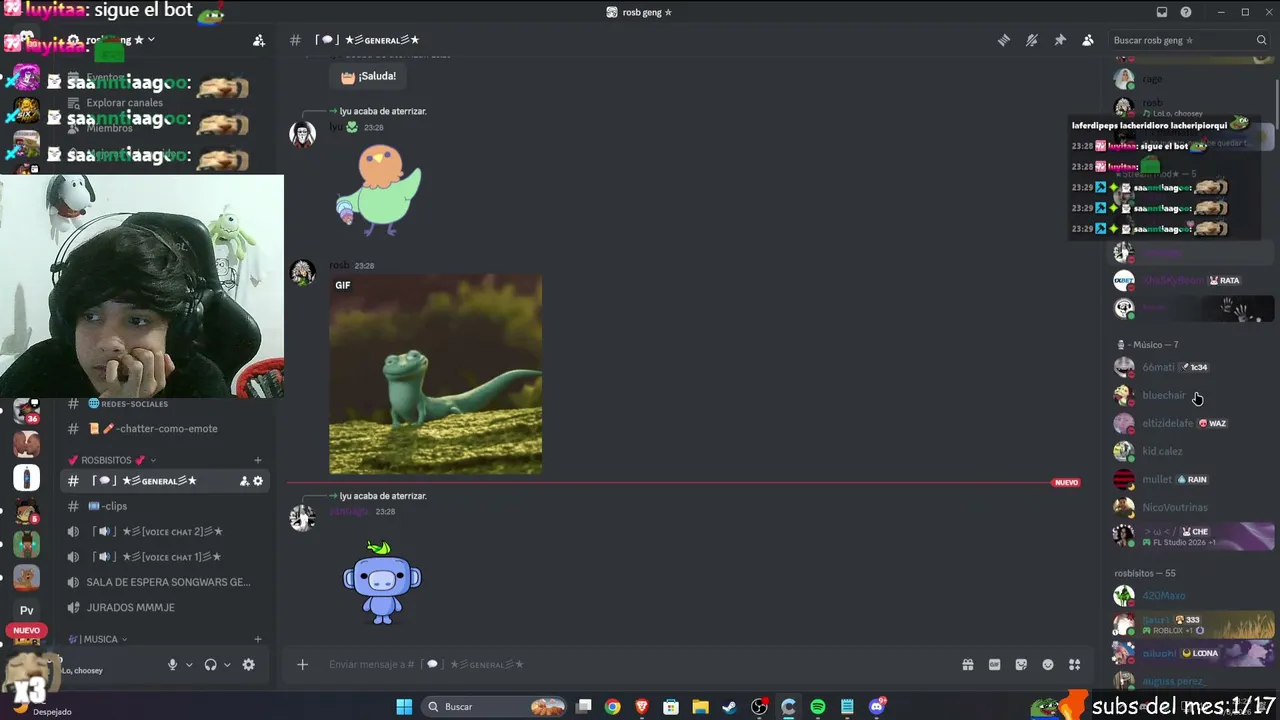Open File Explorer from the taskbar
Image resolution: width=1280 pixels, height=720 pixels.
point(700,707)
